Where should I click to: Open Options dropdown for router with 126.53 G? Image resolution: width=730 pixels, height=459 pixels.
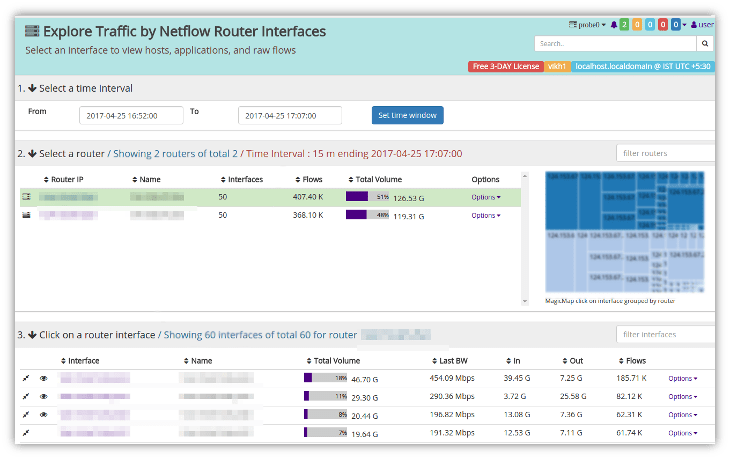[x=486, y=197]
